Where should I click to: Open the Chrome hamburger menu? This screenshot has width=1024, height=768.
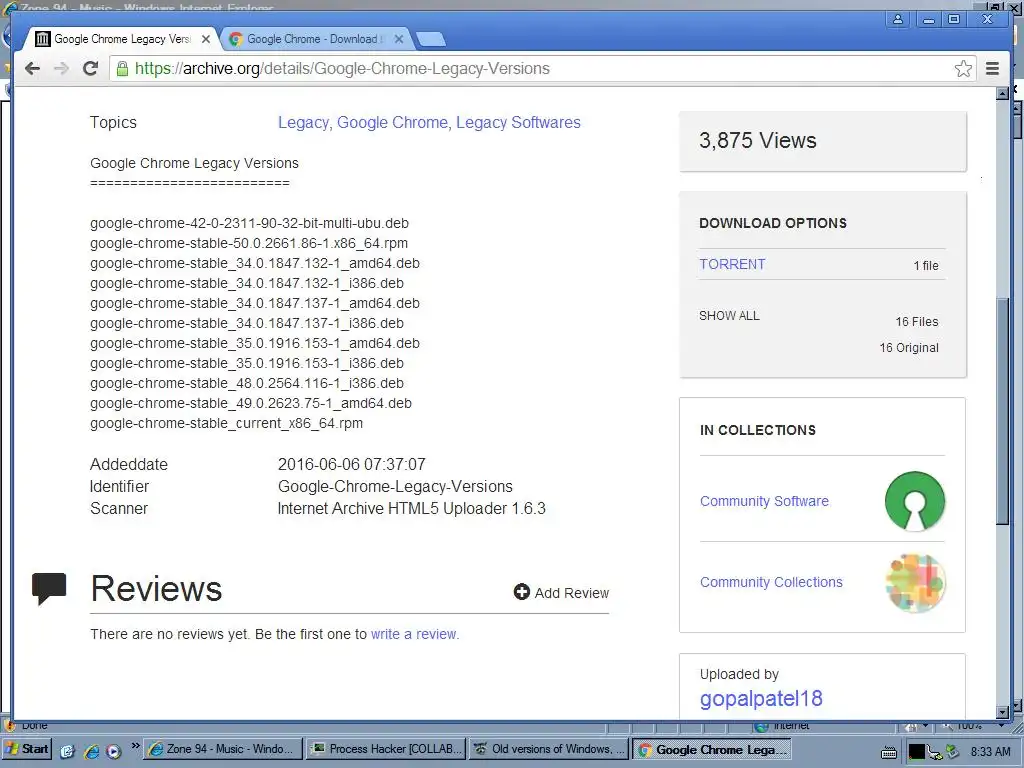coord(992,69)
